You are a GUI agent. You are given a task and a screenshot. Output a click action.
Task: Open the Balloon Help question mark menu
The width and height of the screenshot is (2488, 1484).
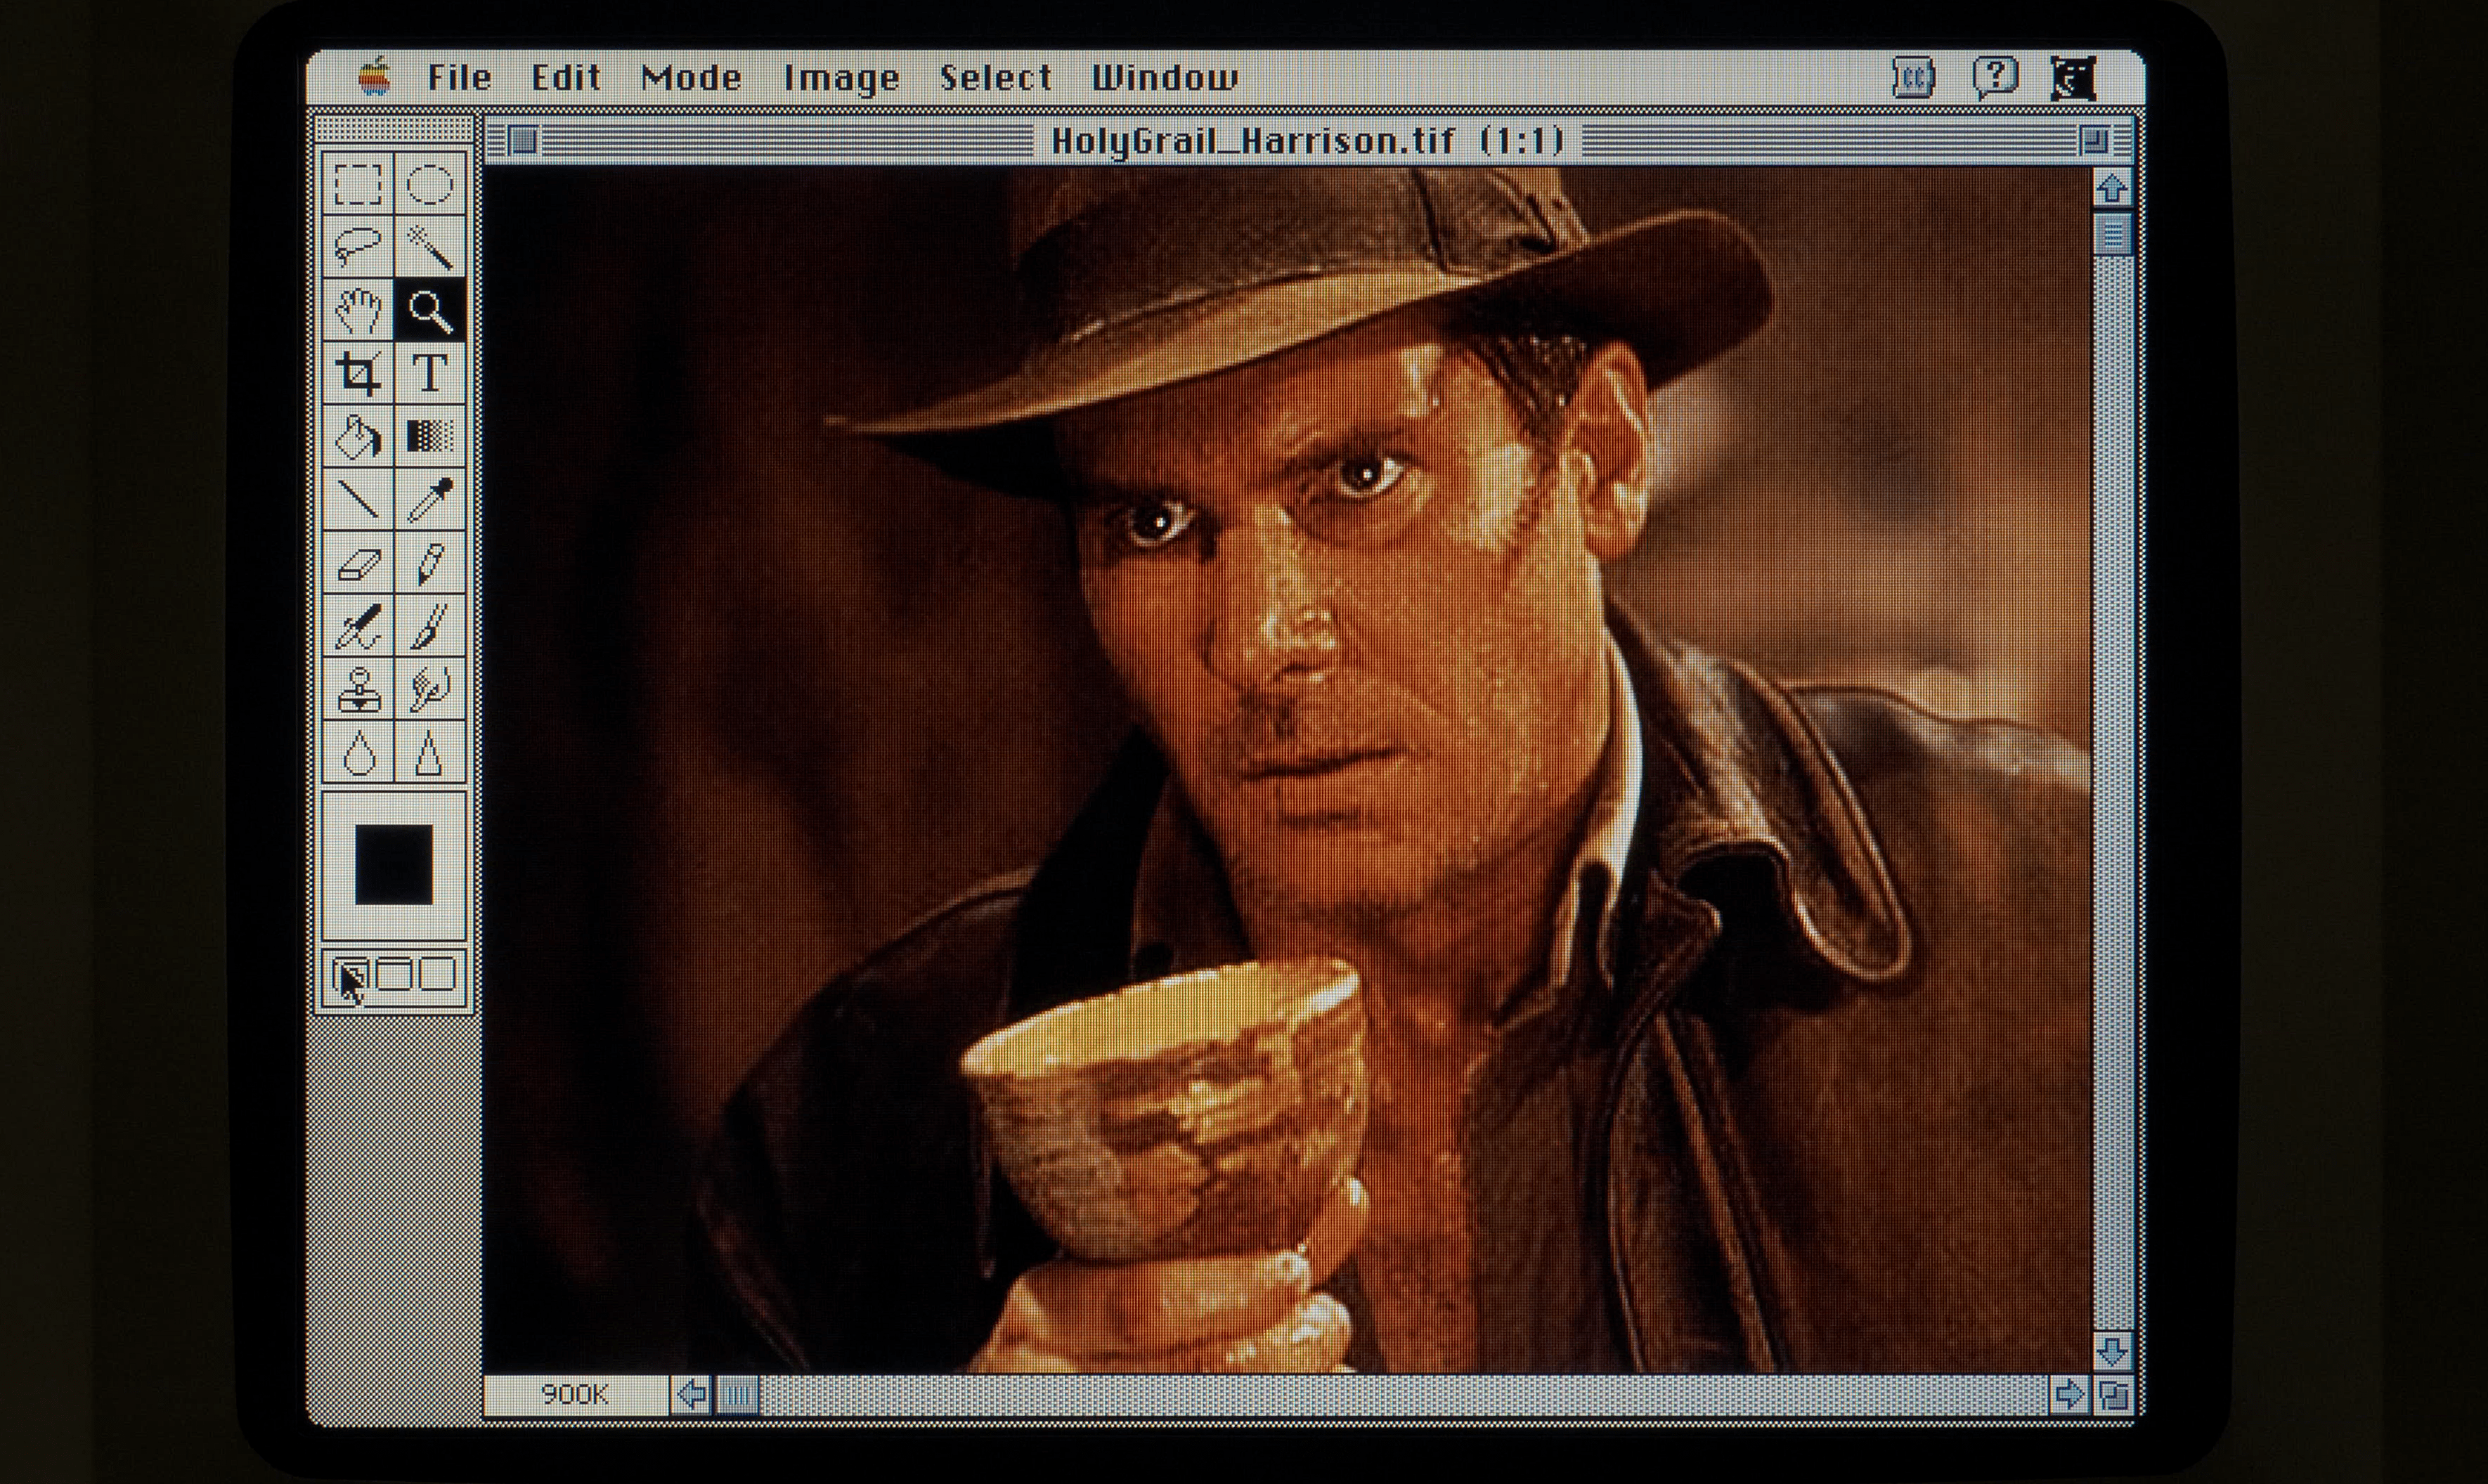[x=1994, y=77]
